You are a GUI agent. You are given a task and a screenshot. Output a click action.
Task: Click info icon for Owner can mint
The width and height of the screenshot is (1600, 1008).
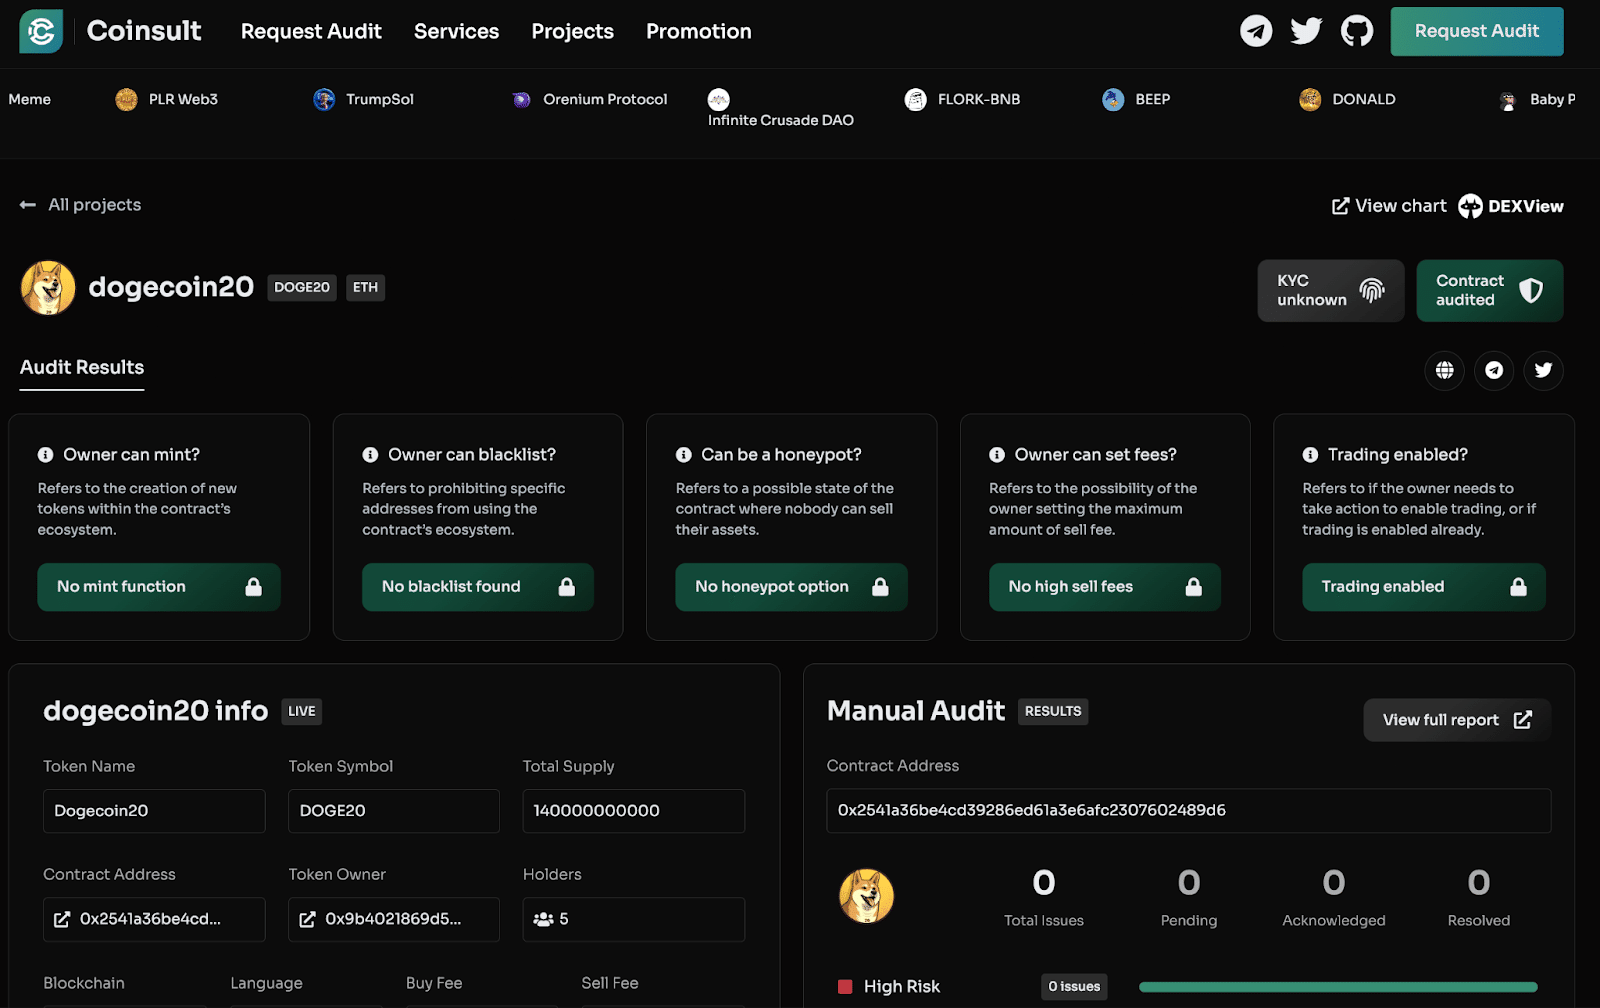coord(45,455)
